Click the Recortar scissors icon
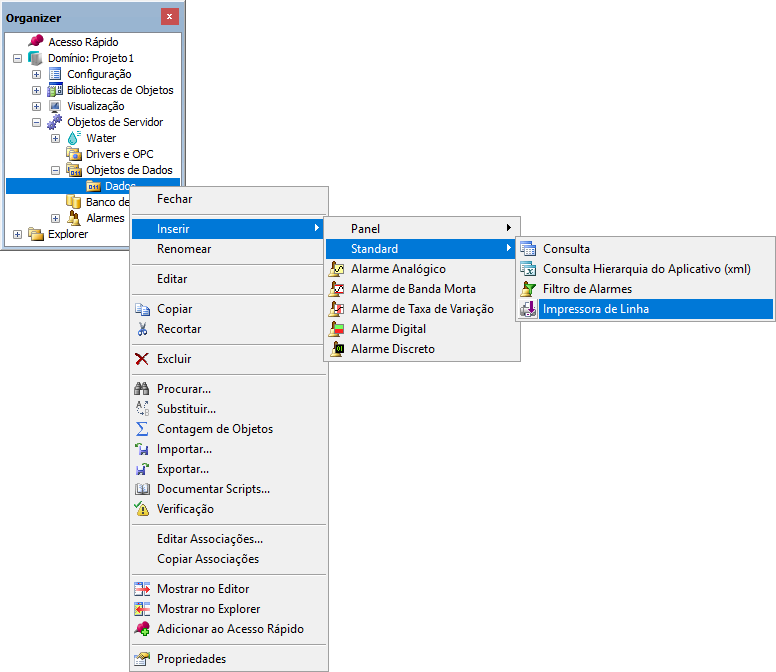This screenshot has height=672, width=776. (142, 329)
